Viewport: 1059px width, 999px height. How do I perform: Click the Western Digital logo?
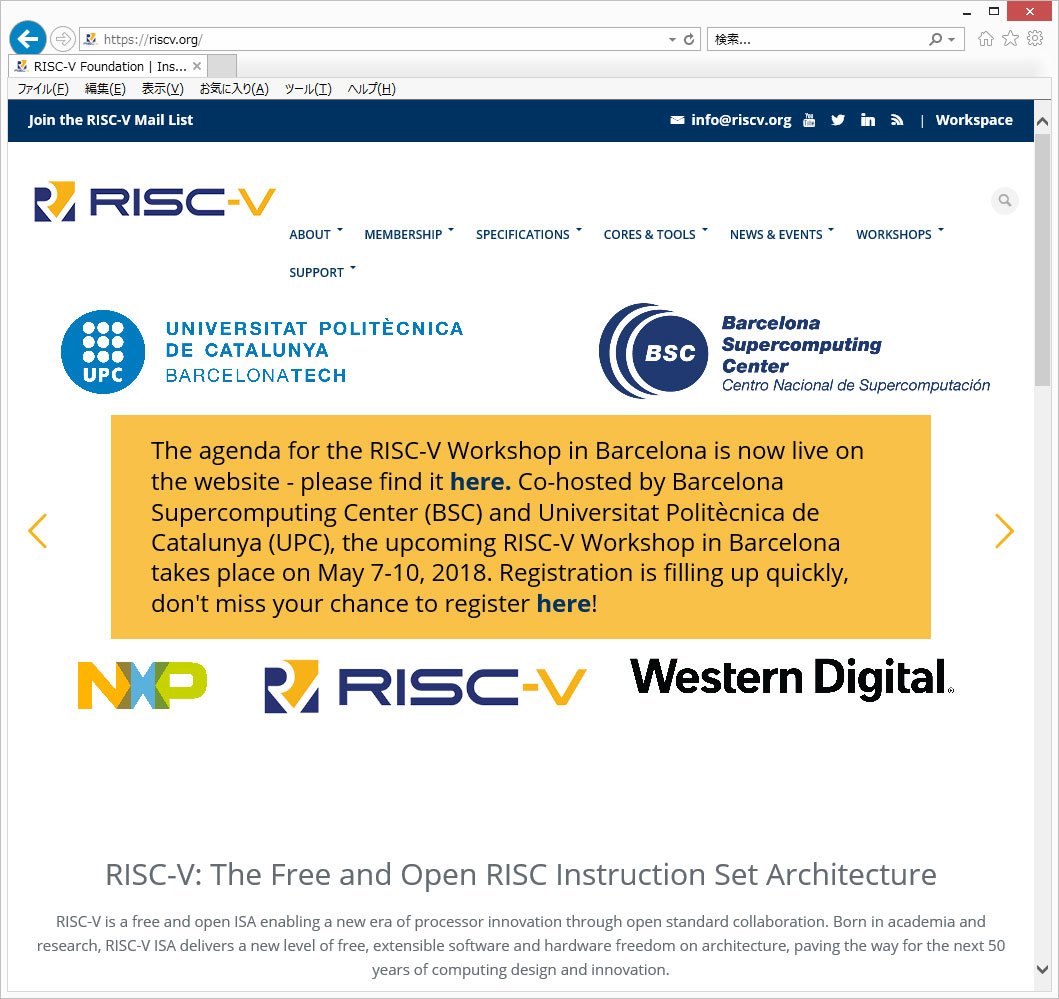[792, 678]
